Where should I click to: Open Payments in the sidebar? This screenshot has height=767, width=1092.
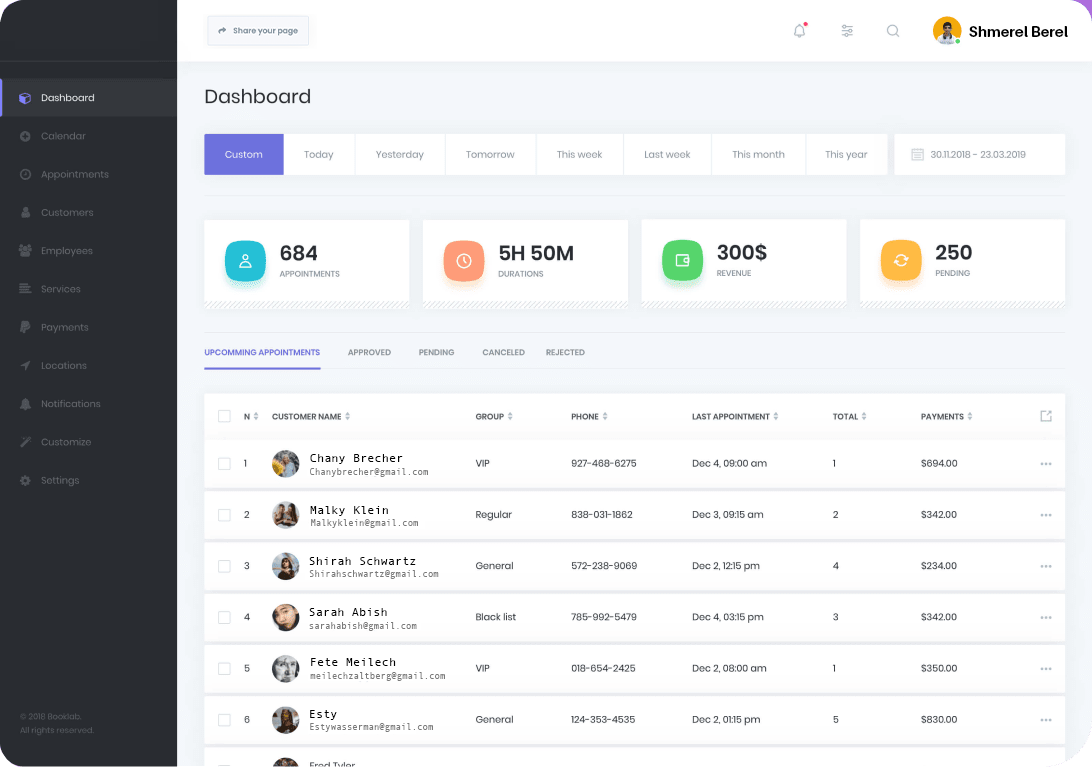coord(64,327)
